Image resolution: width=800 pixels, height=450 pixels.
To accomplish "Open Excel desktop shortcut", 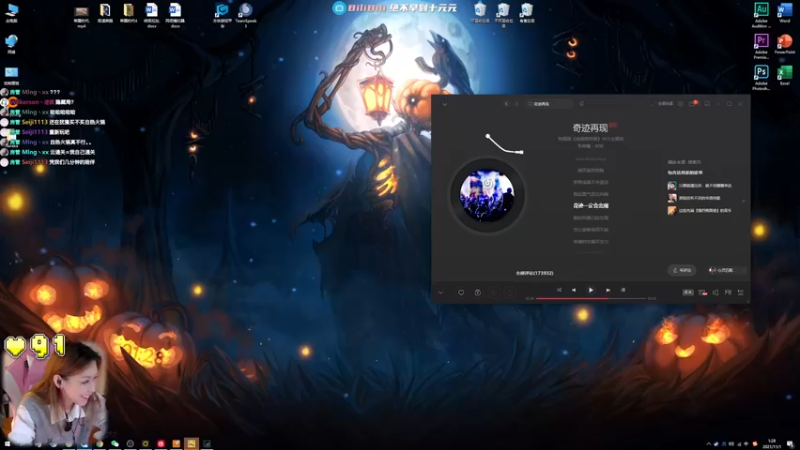I will tap(785, 76).
